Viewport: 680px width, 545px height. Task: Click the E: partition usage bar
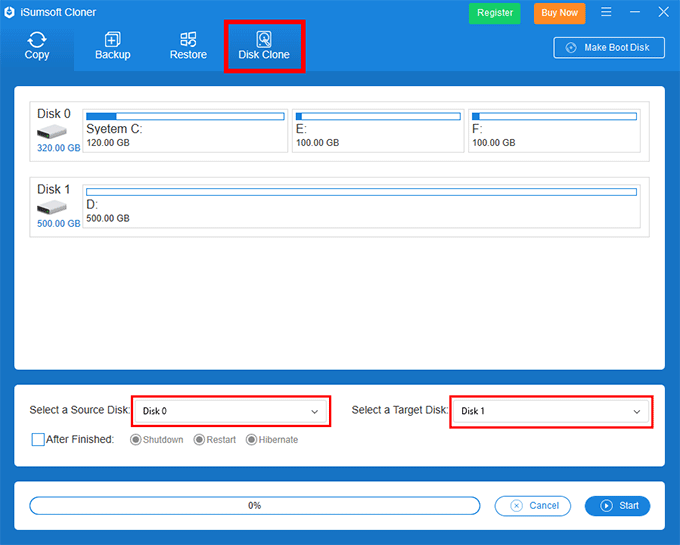tap(378, 116)
